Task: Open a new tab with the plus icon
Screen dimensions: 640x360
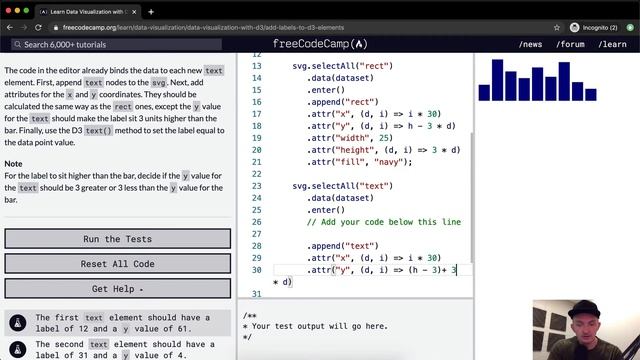Action: pos(151,12)
